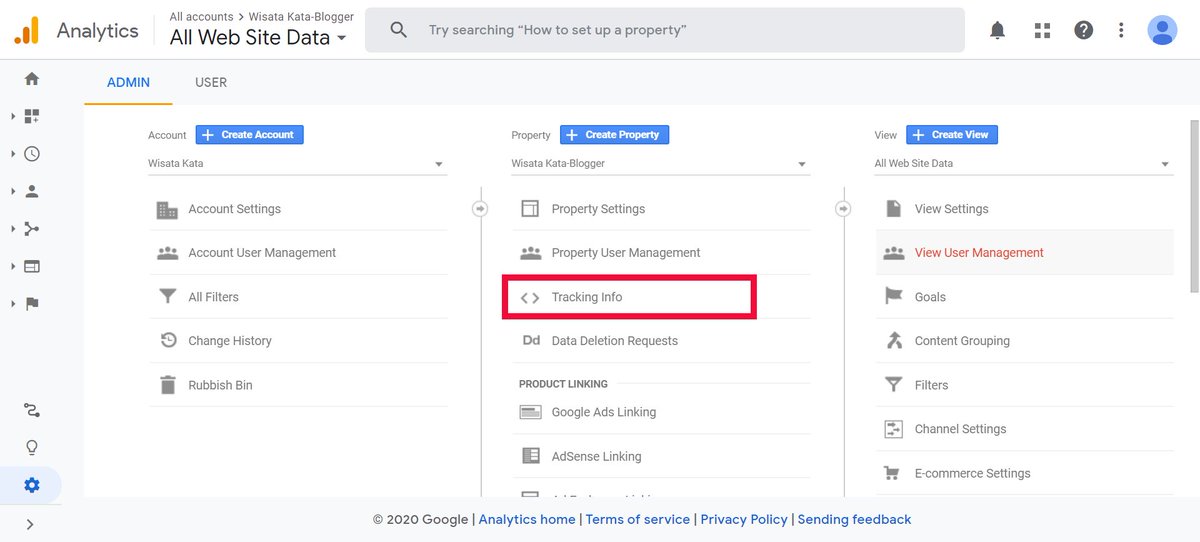Open Analytics home footer link

527,519
